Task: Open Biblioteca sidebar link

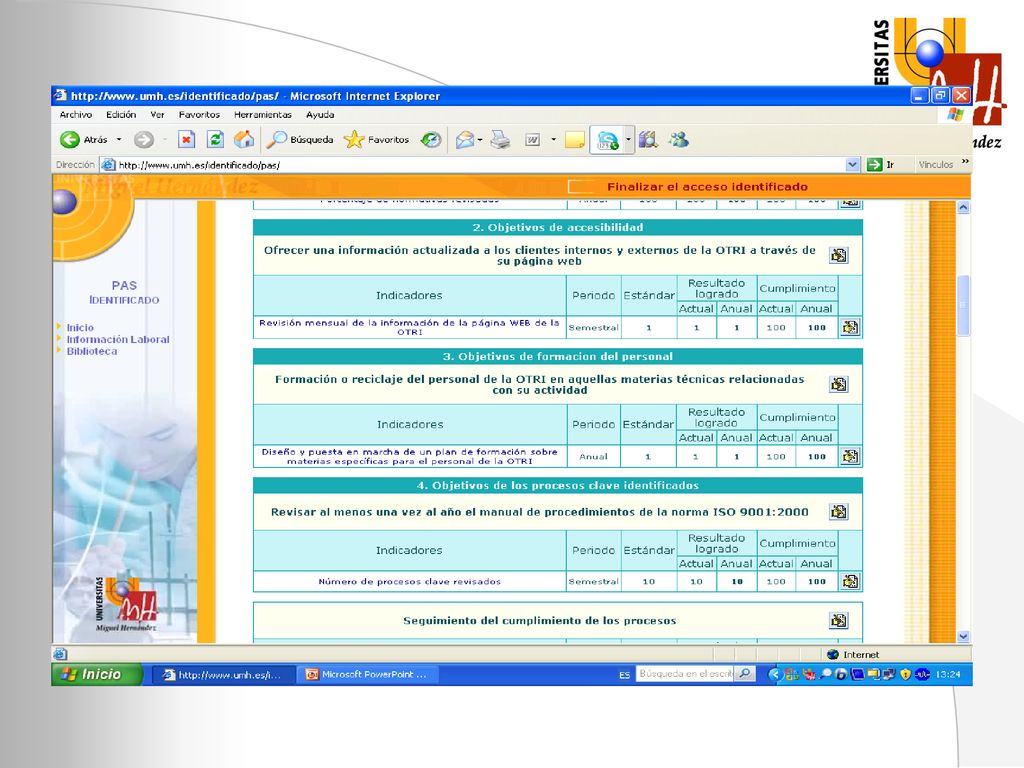Action: coord(92,351)
